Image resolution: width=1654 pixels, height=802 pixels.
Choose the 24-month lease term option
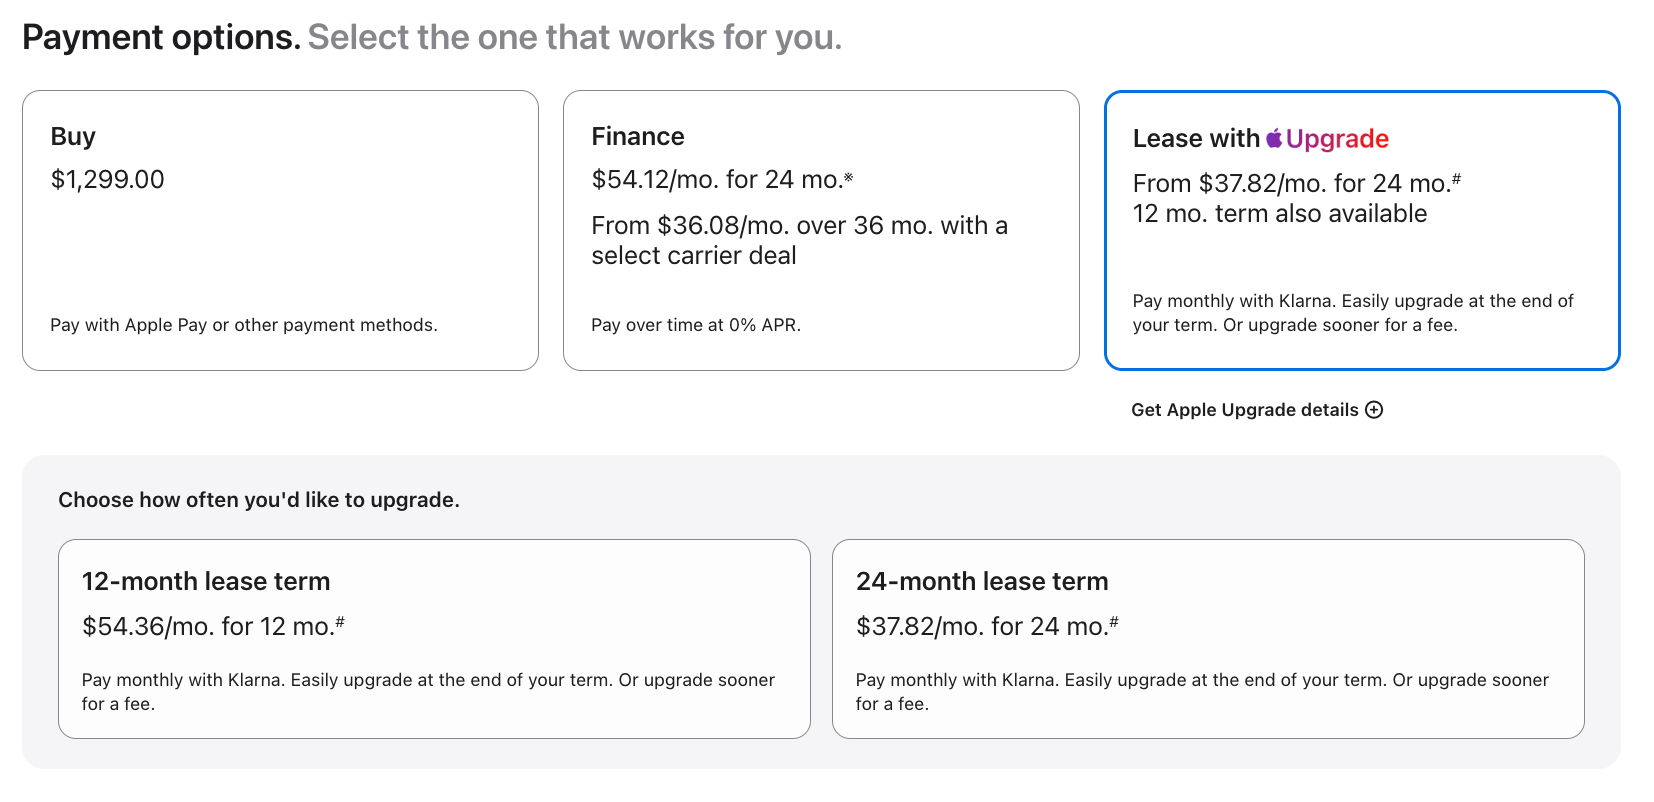(1208, 639)
